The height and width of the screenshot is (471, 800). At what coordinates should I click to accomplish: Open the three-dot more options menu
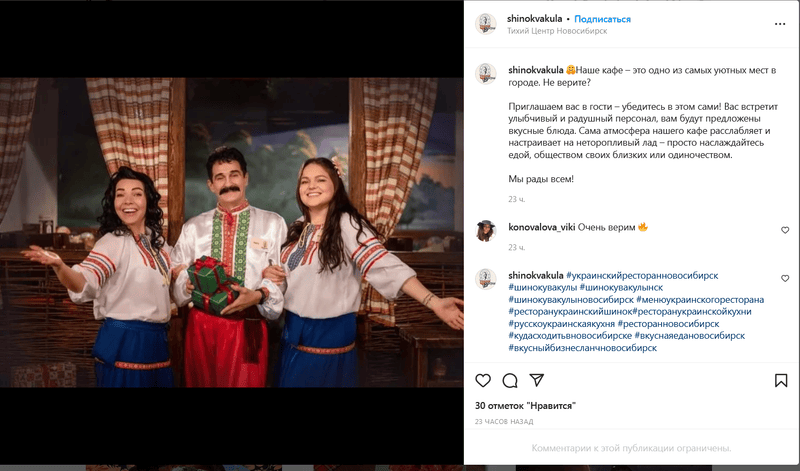click(780, 24)
